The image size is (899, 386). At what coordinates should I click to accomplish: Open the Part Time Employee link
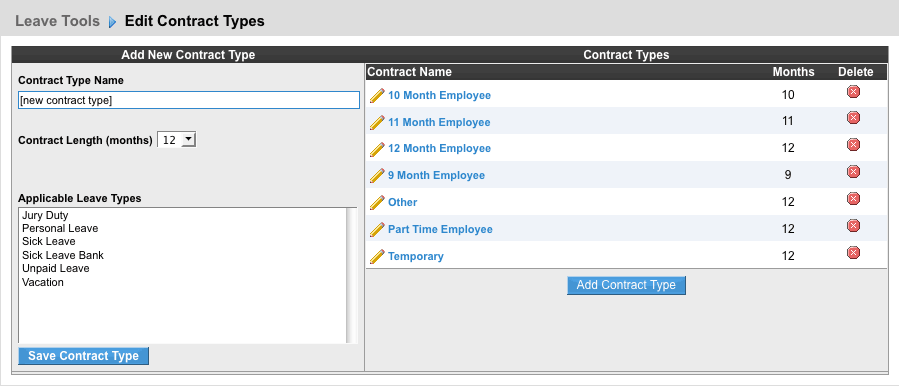(440, 229)
